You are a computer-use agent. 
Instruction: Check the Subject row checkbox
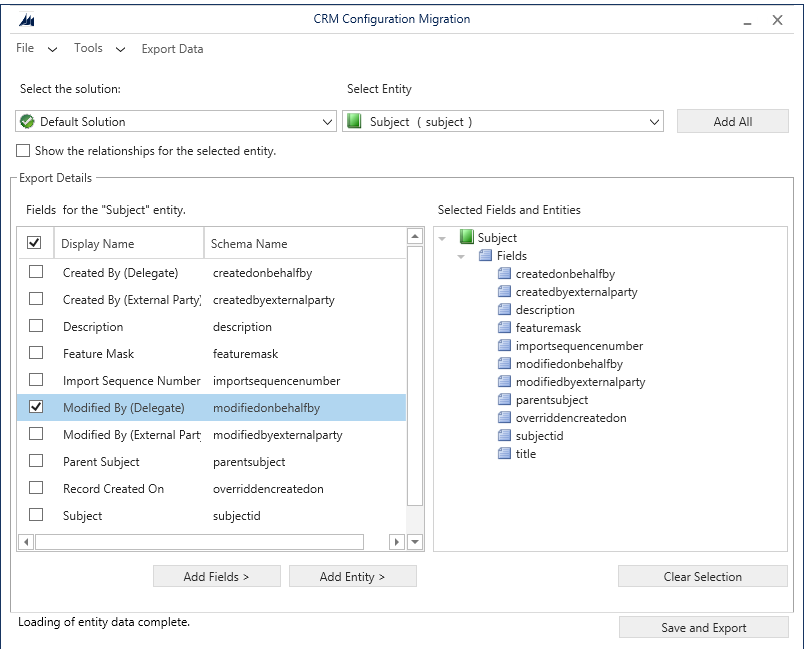(x=36, y=514)
